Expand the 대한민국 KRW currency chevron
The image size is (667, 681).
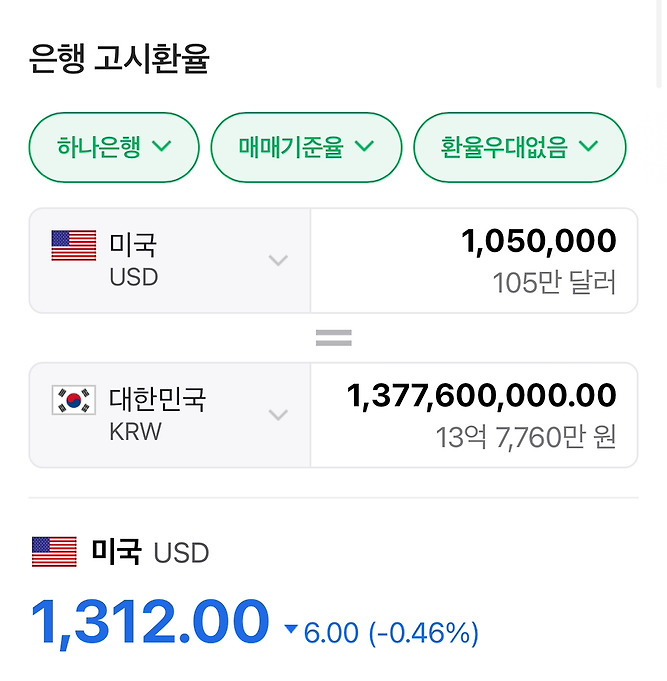click(x=278, y=415)
